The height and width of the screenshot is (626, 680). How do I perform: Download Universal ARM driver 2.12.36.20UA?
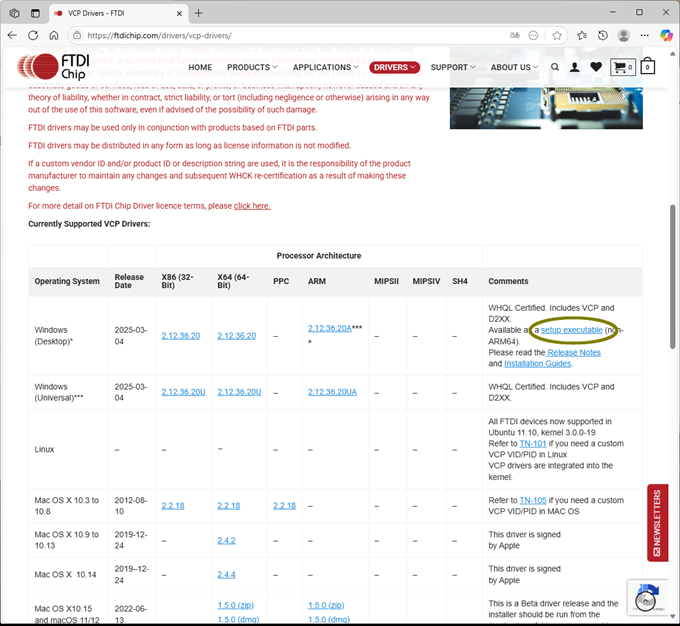332,392
